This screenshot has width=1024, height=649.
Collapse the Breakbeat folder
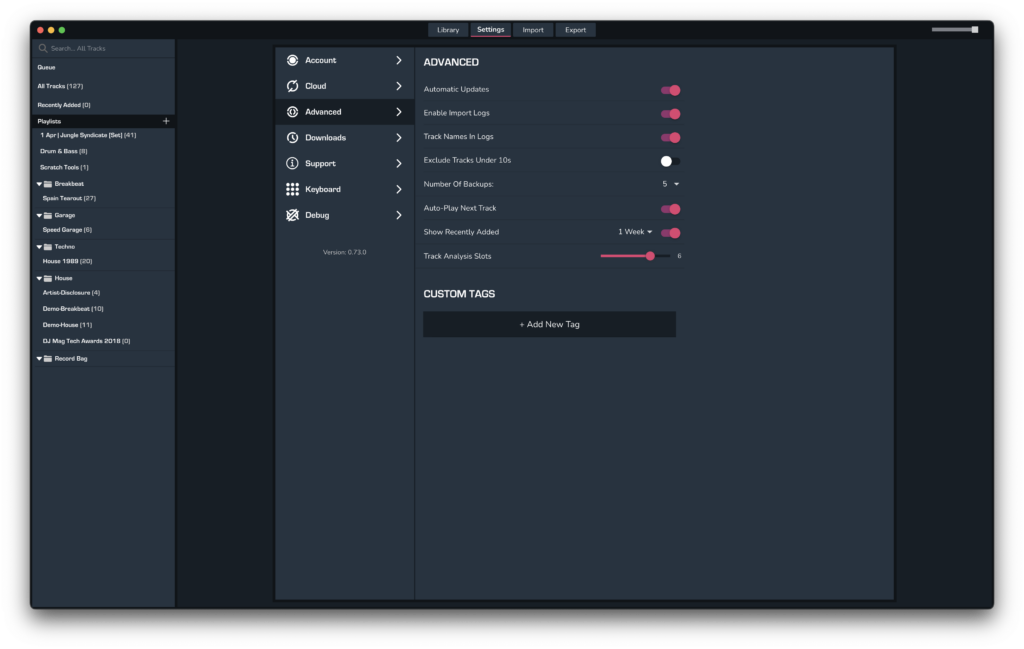pyautogui.click(x=39, y=184)
